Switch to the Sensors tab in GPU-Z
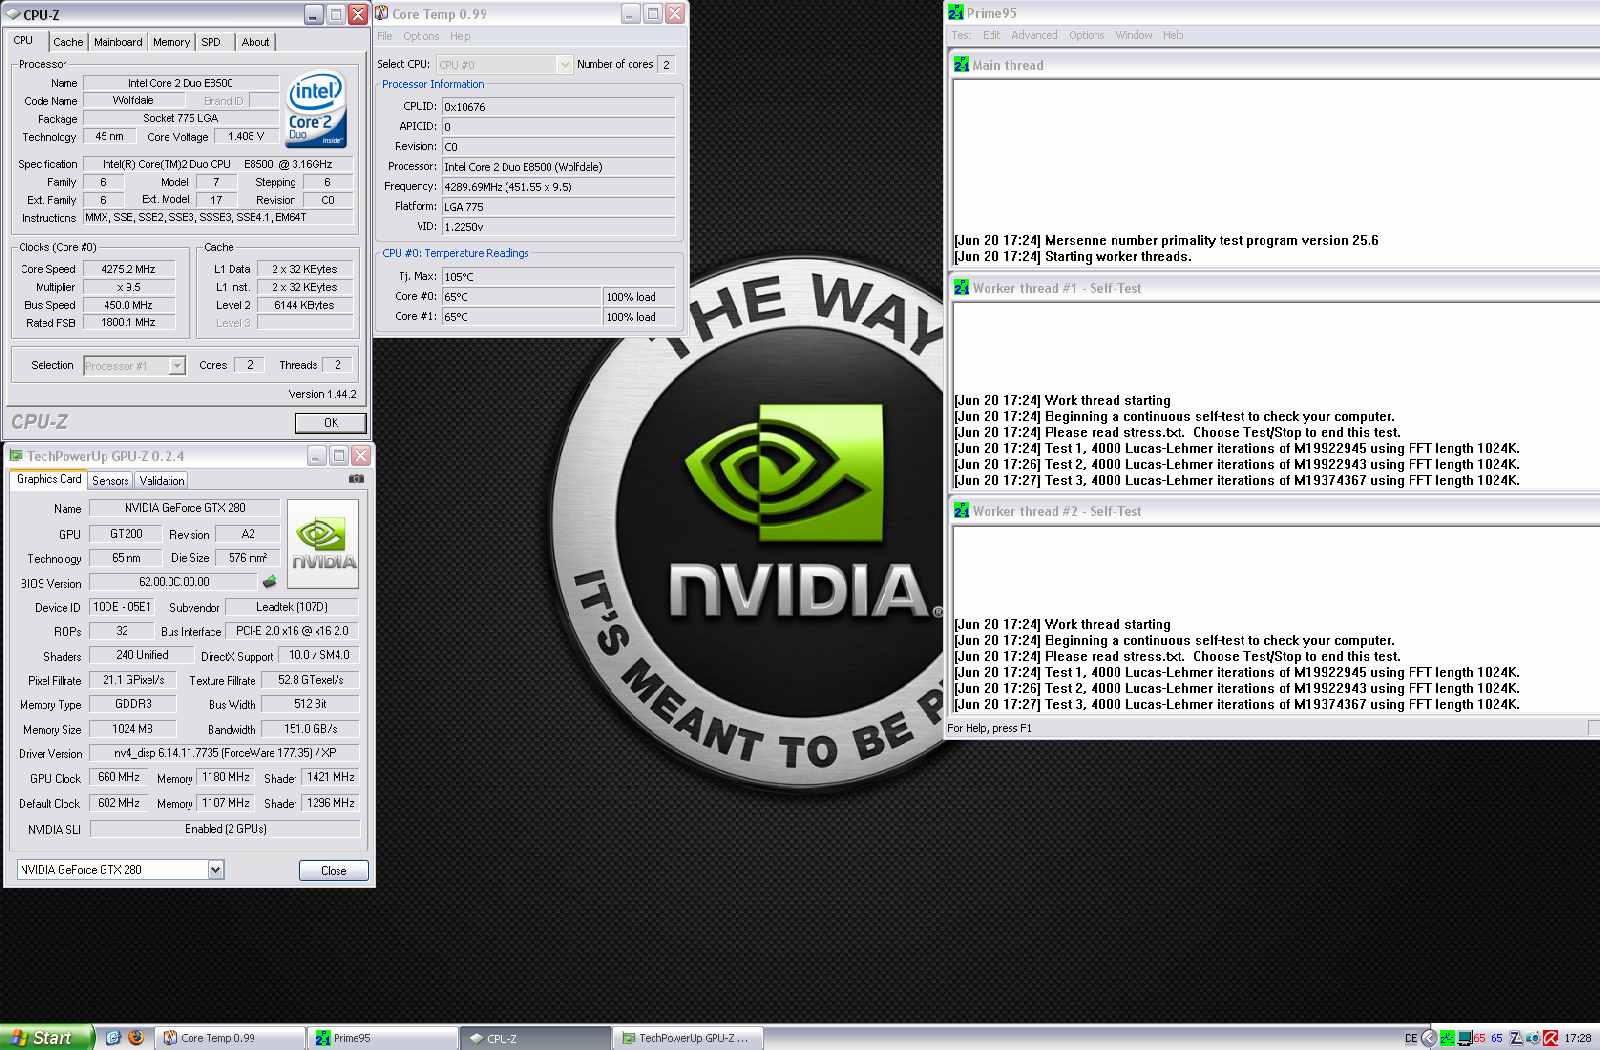 click(x=110, y=481)
